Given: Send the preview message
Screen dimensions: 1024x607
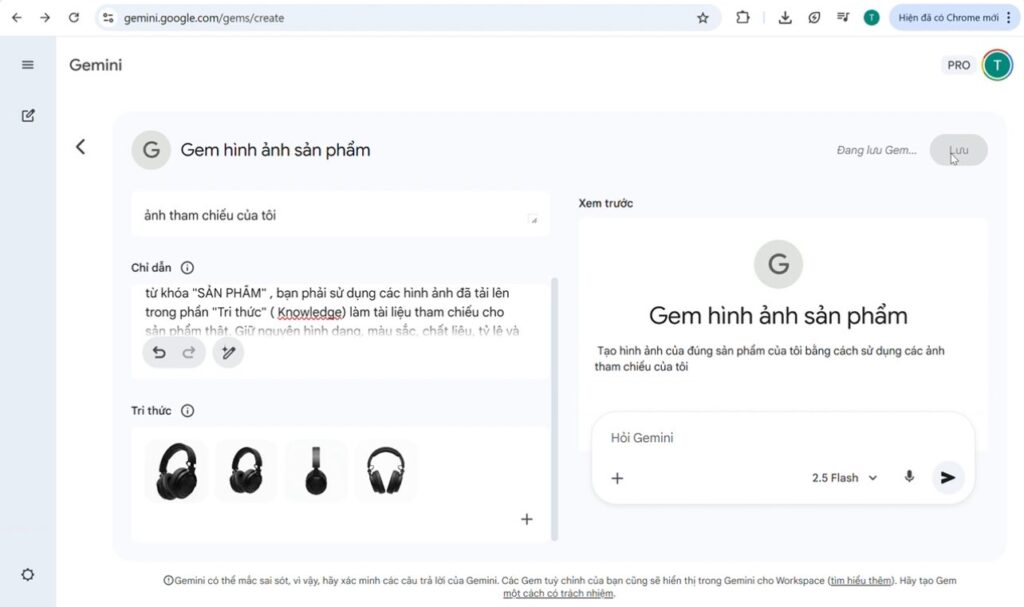Looking at the screenshot, I should coord(948,478).
